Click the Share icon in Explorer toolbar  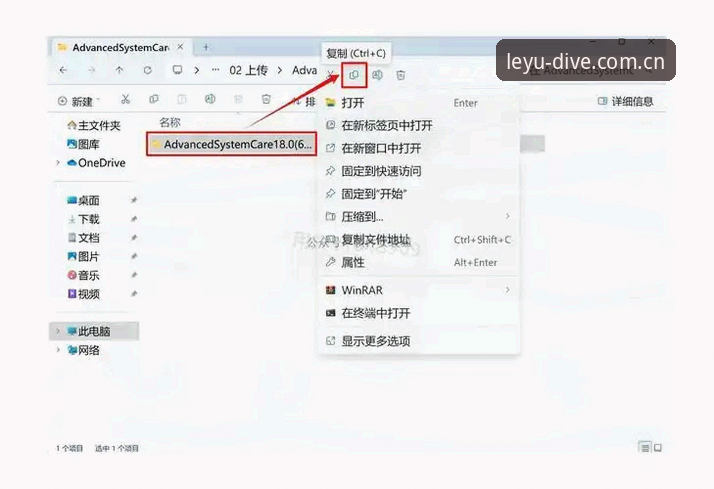(238, 99)
